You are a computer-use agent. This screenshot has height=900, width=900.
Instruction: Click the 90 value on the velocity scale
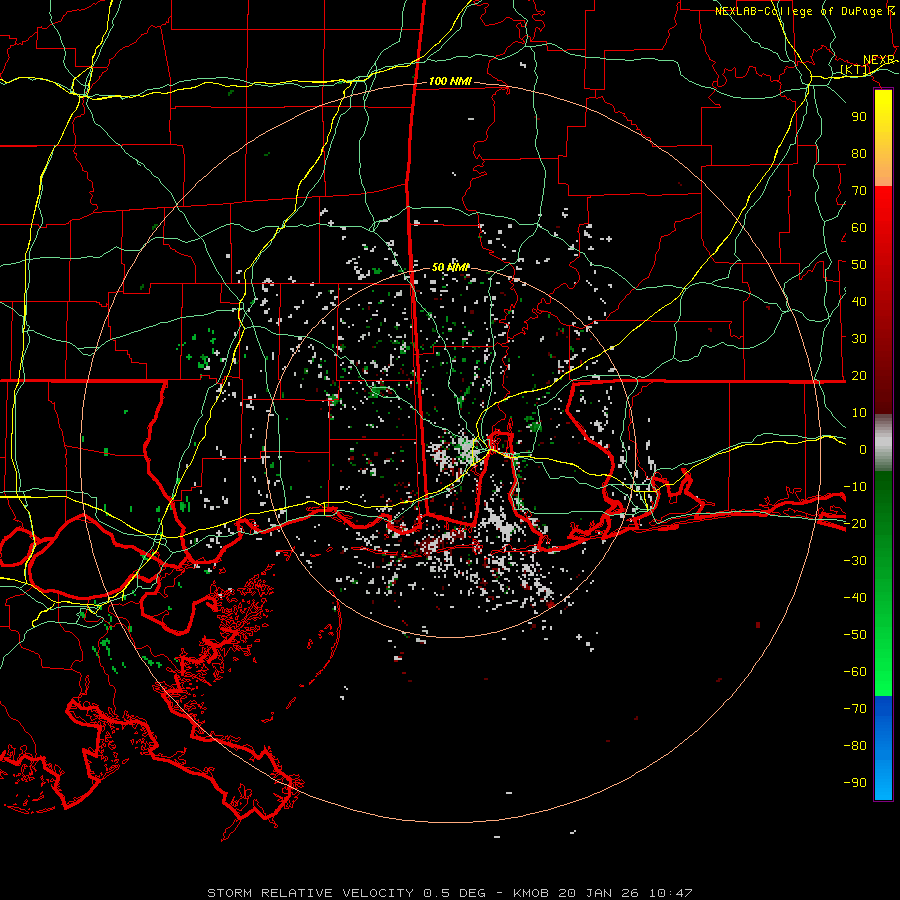(x=859, y=117)
